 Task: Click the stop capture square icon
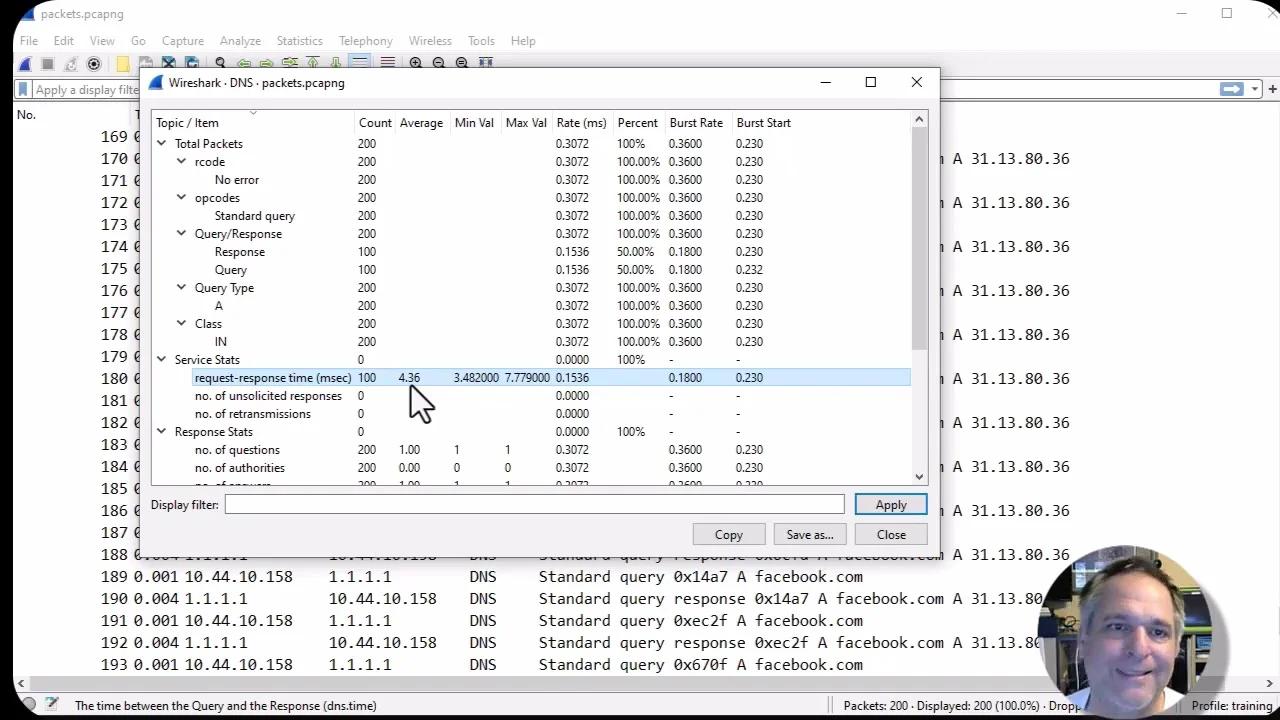click(45, 63)
